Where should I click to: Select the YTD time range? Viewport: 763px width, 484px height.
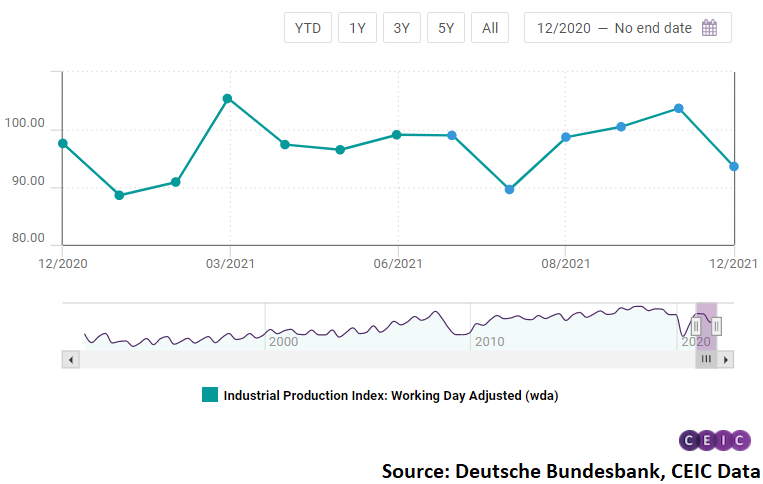[307, 28]
